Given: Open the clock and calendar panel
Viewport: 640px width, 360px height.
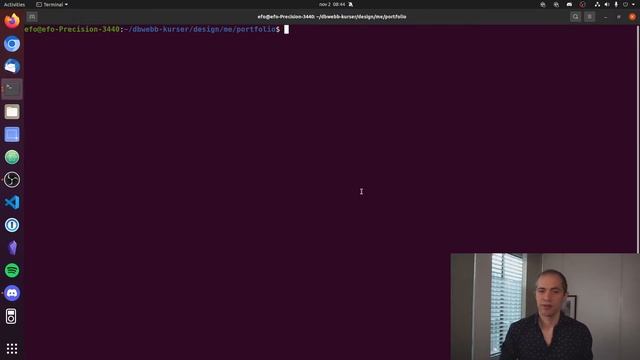Looking at the screenshot, I should [332, 4].
